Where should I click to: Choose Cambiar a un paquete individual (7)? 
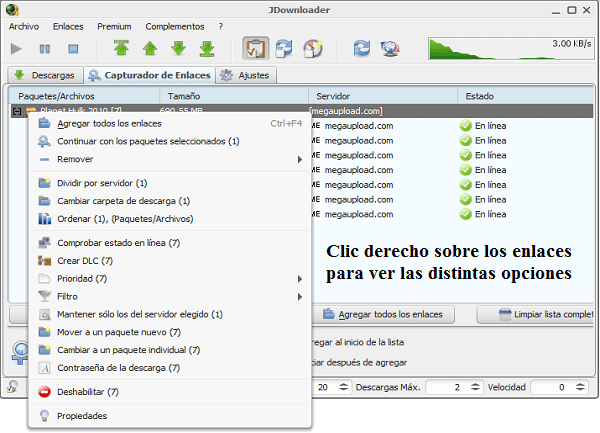click(x=170, y=350)
